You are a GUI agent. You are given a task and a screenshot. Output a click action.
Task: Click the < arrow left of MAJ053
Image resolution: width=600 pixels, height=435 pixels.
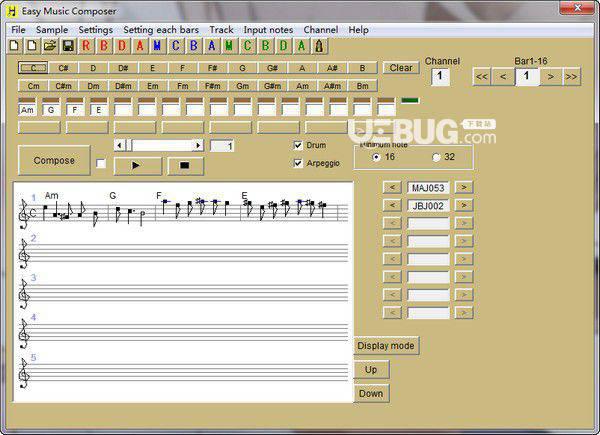coord(392,187)
